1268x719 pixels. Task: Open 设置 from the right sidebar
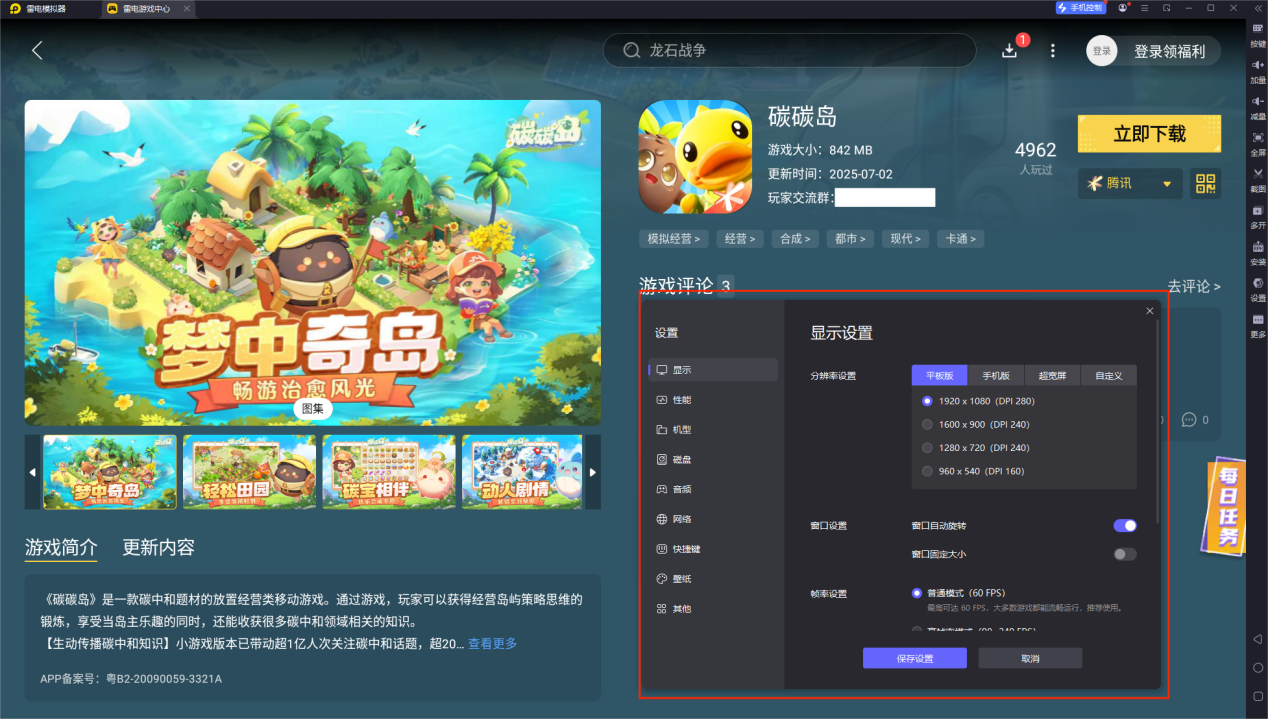pos(1257,289)
